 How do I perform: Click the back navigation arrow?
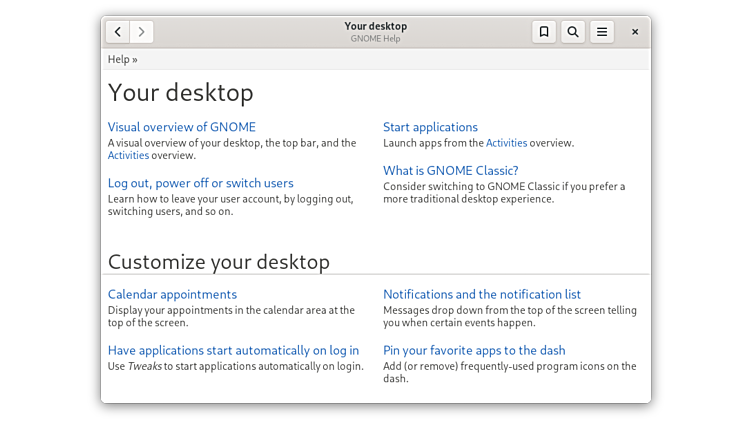118,32
